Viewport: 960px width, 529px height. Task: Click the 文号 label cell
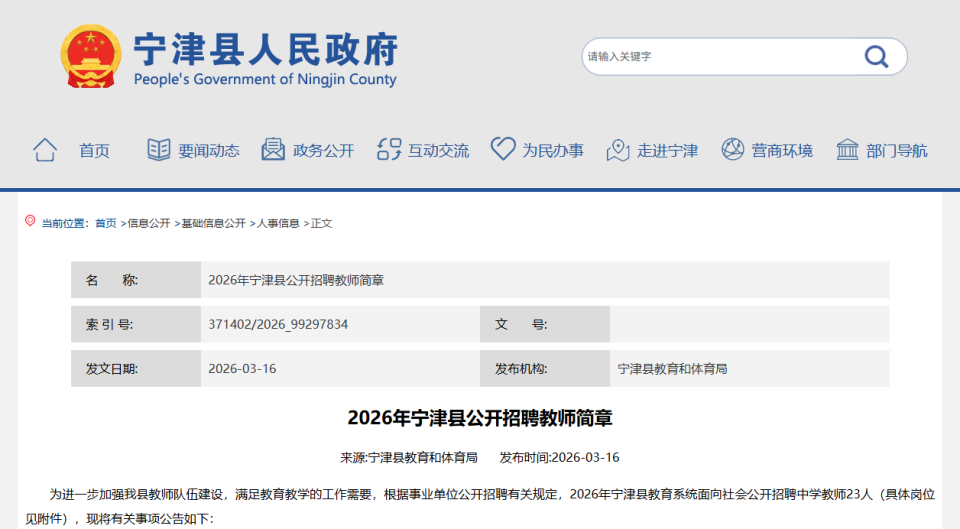(x=545, y=324)
